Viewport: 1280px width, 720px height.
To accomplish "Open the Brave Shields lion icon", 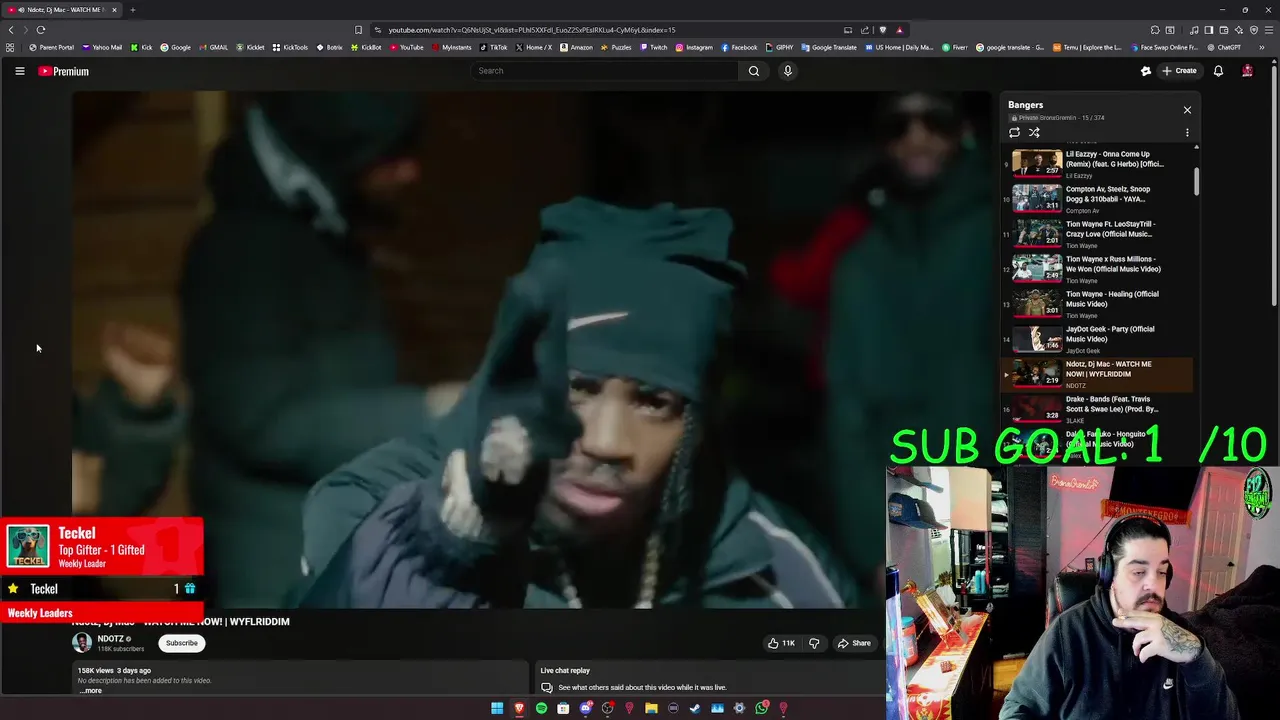I will (x=882, y=30).
